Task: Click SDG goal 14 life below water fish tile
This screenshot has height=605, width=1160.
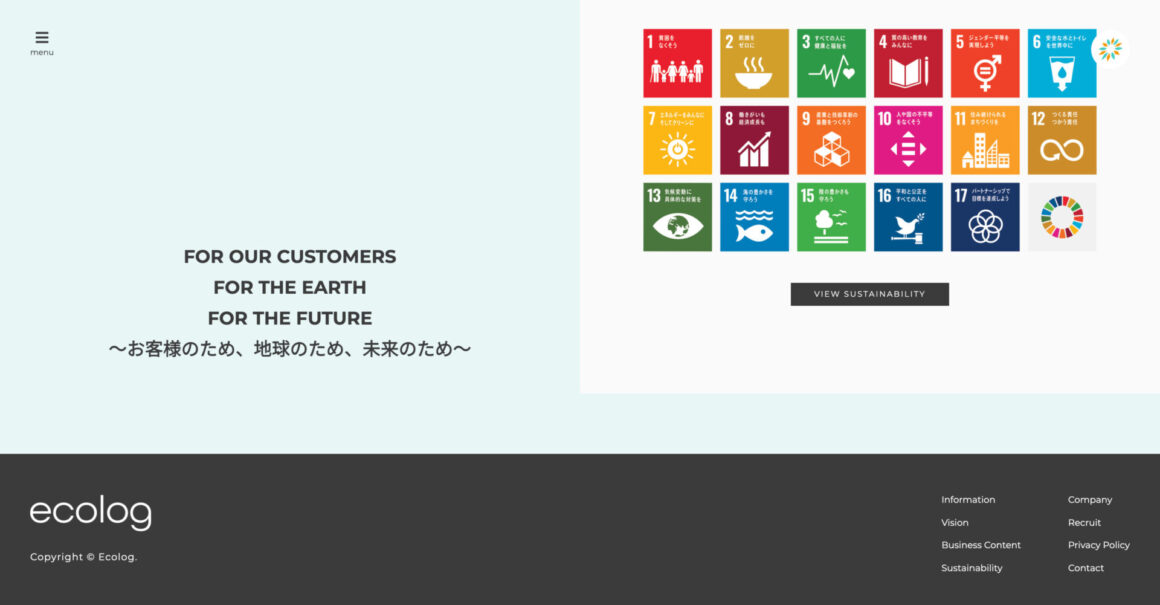Action: pyautogui.click(x=754, y=217)
